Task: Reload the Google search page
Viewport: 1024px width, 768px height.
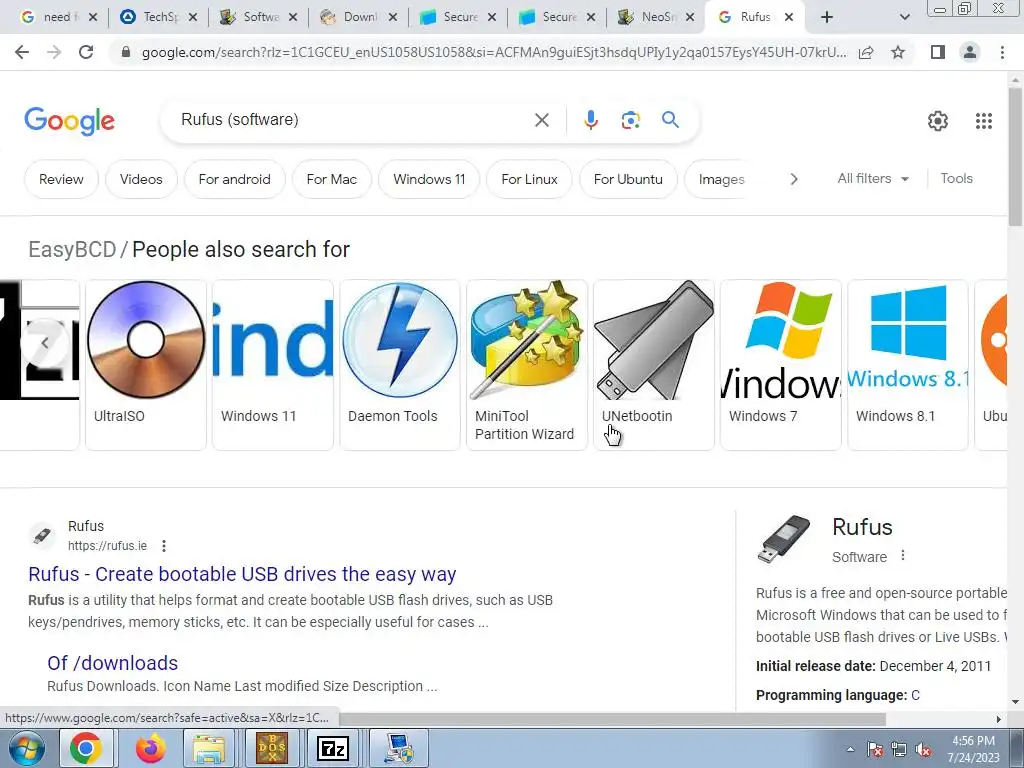Action: pos(86,52)
